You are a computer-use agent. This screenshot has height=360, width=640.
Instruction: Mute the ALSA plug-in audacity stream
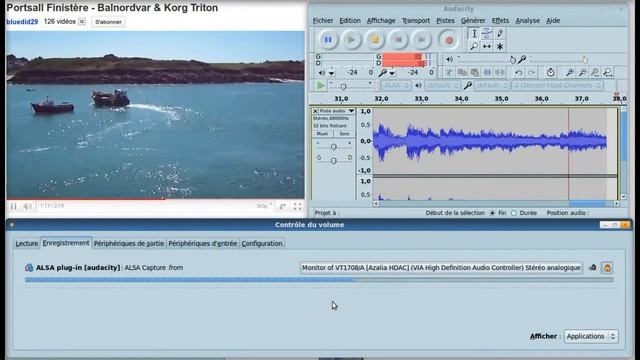tap(593, 268)
